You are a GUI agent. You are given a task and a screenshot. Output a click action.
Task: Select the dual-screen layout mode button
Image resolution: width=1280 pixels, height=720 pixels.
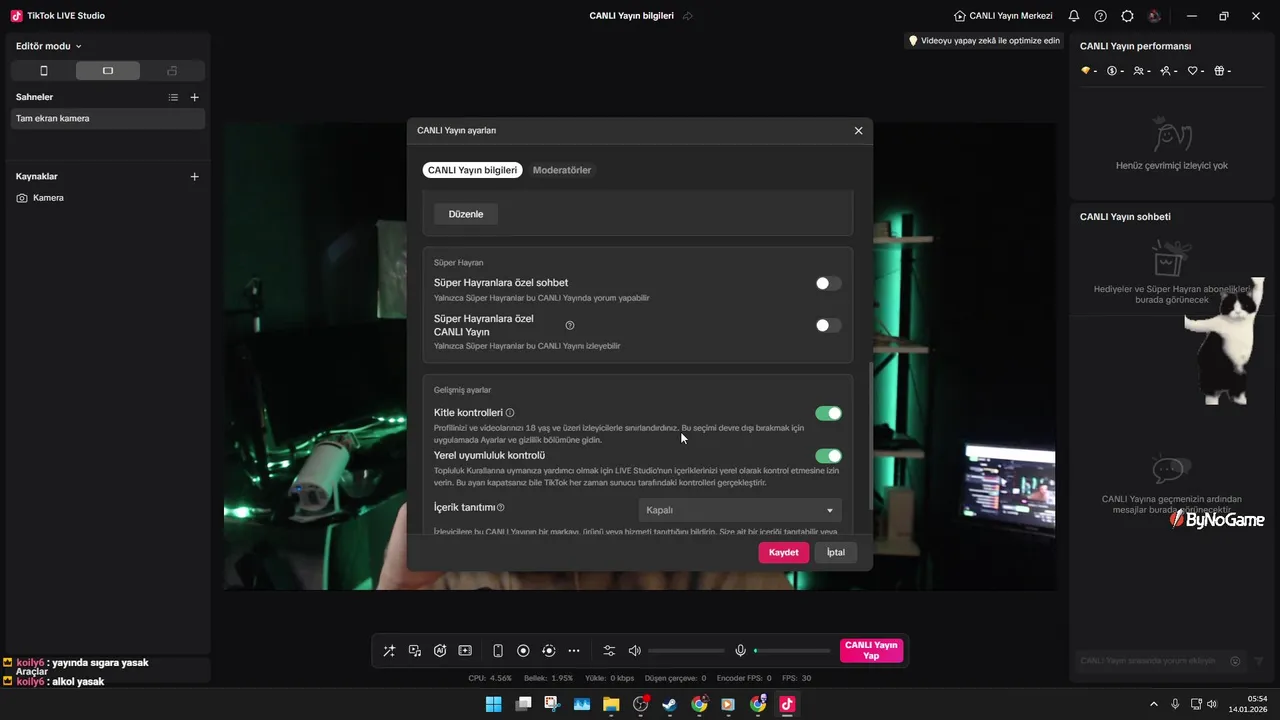coord(172,71)
